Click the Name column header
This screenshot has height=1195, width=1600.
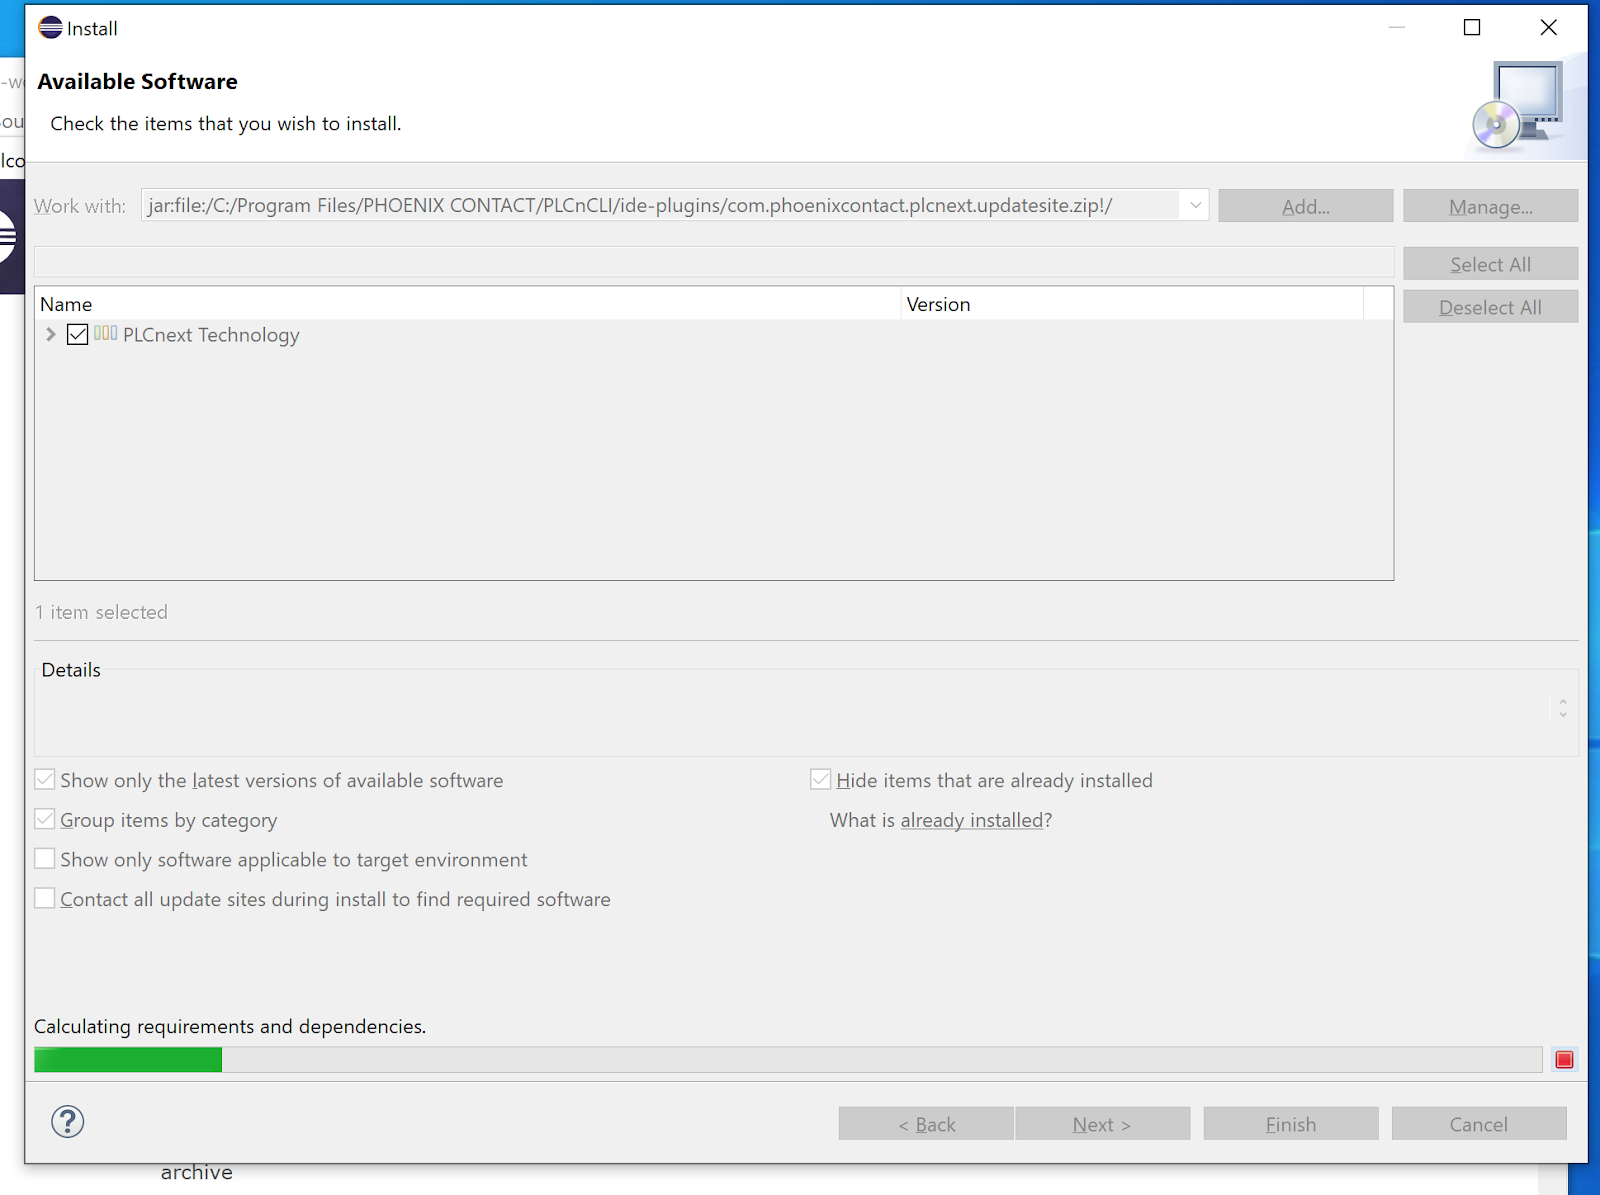pyautogui.click(x=468, y=304)
